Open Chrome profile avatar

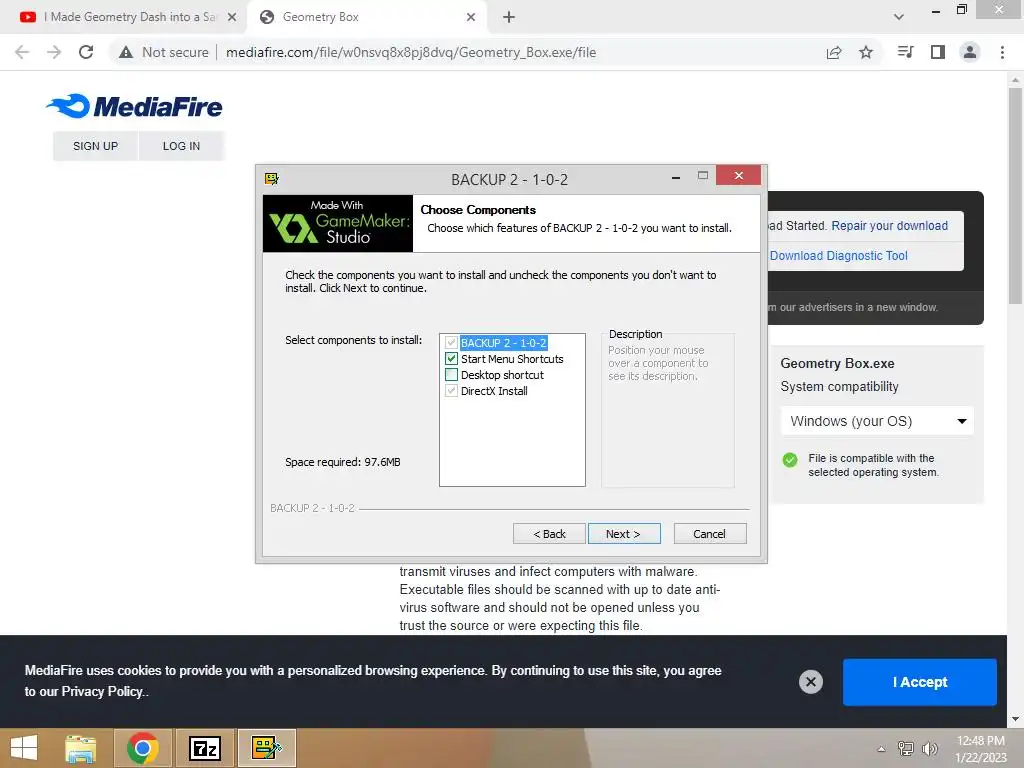tap(970, 52)
